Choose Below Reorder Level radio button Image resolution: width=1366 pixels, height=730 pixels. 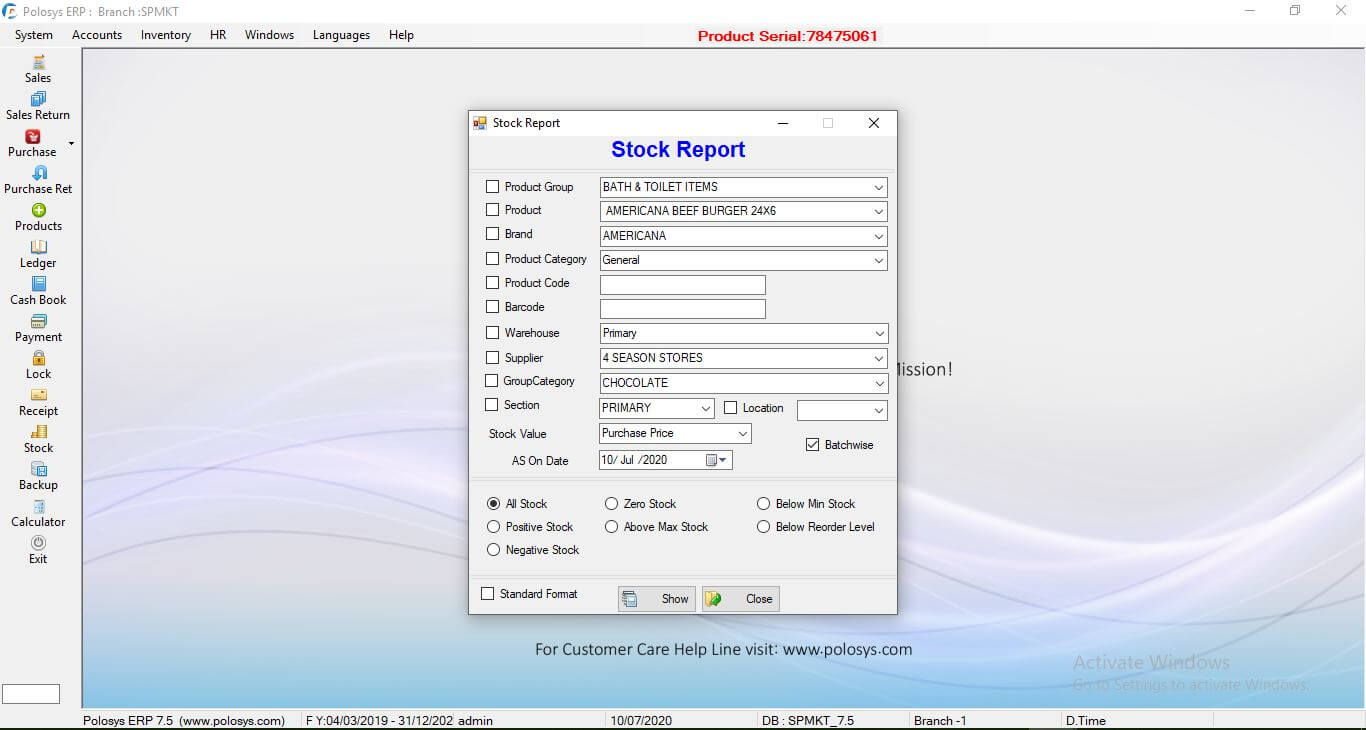(763, 527)
